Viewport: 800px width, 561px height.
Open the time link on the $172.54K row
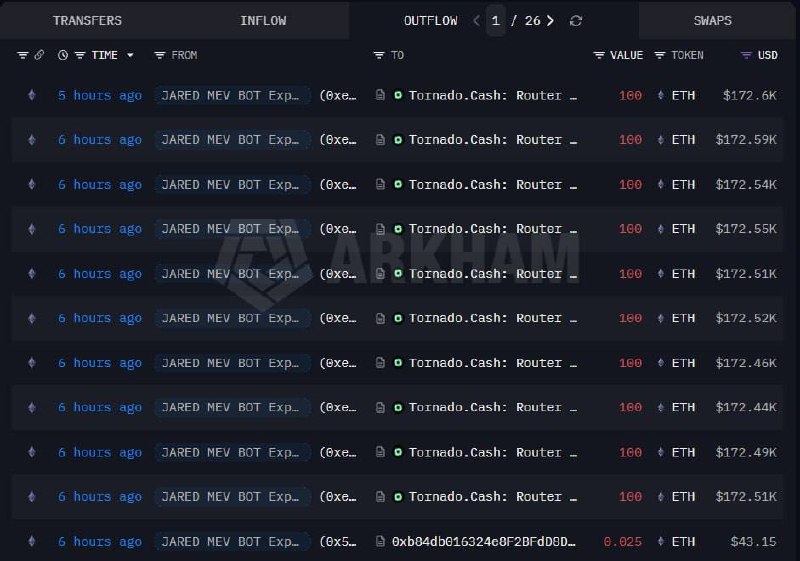tap(100, 185)
